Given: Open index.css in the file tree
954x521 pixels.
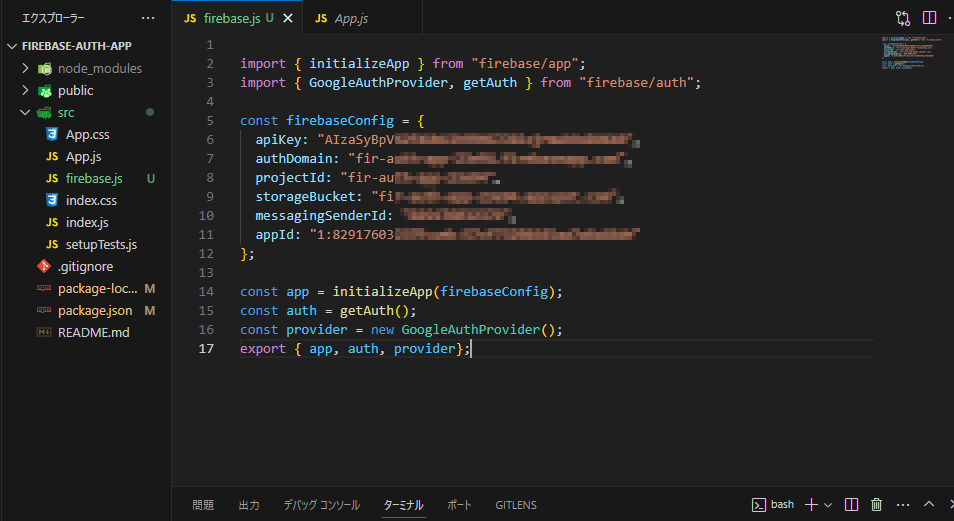Looking at the screenshot, I should (x=91, y=200).
